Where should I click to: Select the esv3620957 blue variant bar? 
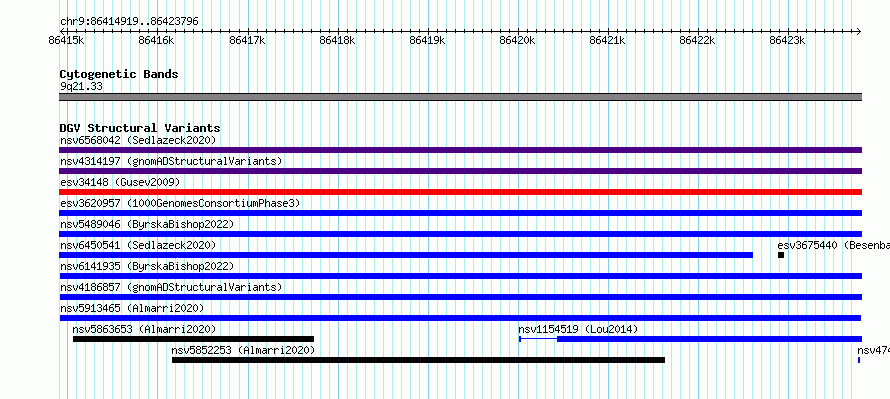[x=460, y=213]
